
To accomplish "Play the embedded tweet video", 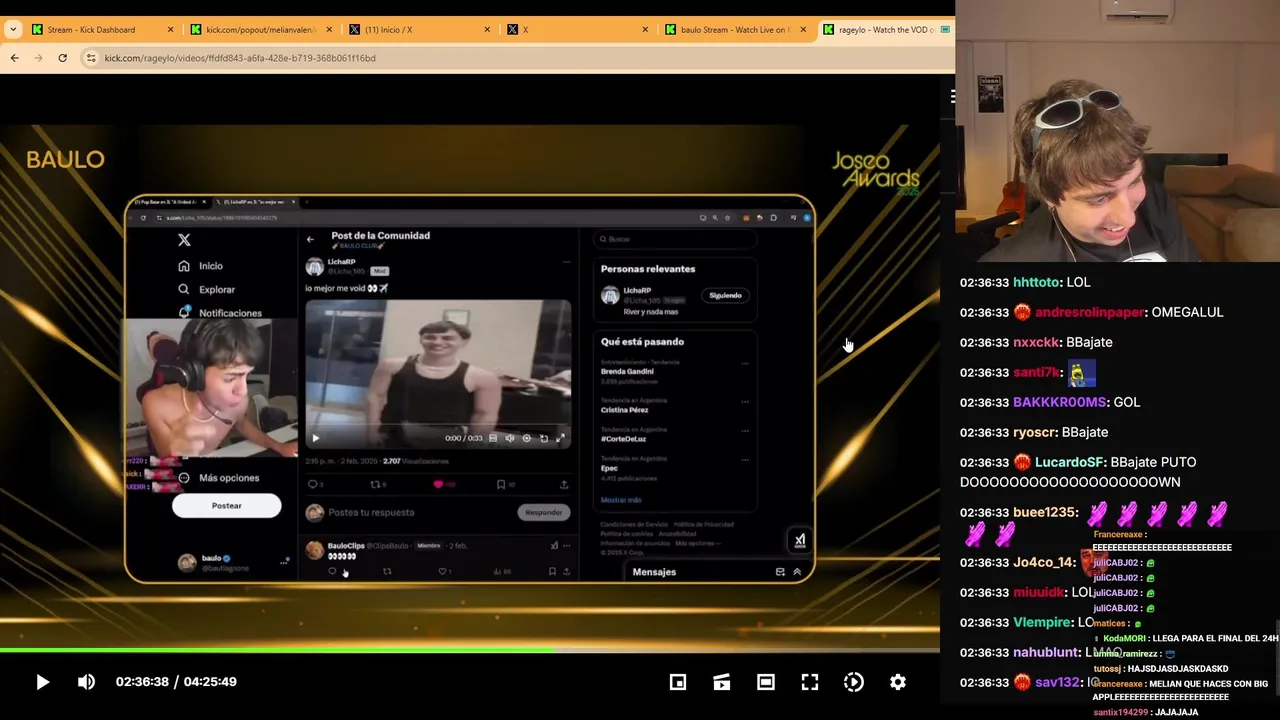I will point(316,438).
